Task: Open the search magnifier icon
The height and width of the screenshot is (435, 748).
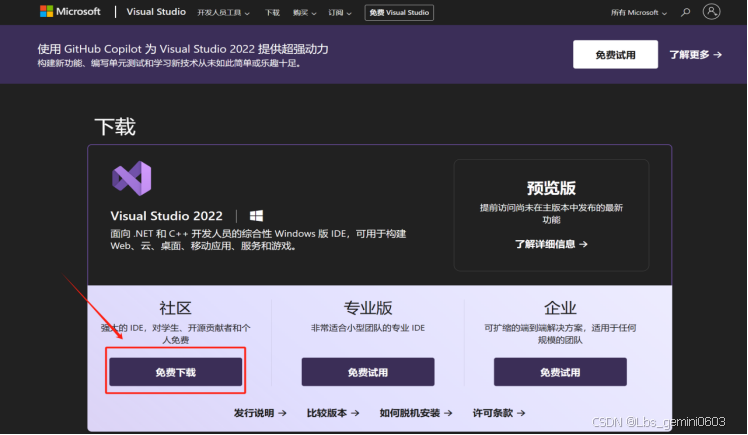Action: pyautogui.click(x=686, y=12)
